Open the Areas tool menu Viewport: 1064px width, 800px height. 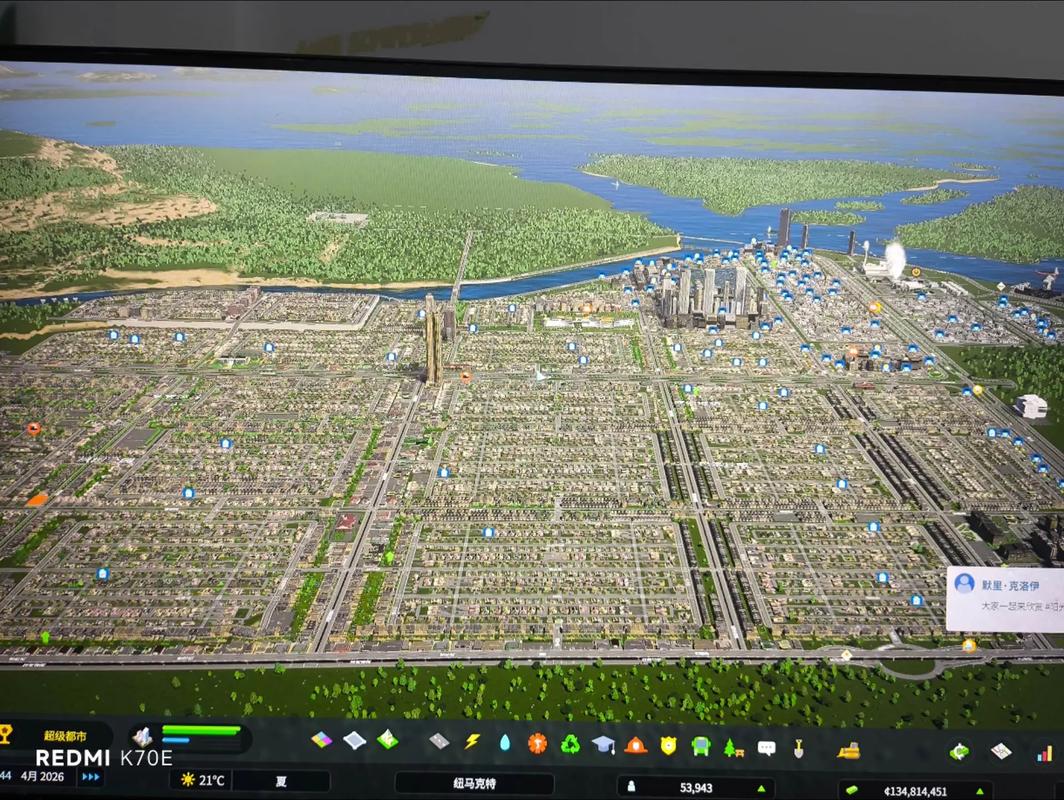coord(354,740)
